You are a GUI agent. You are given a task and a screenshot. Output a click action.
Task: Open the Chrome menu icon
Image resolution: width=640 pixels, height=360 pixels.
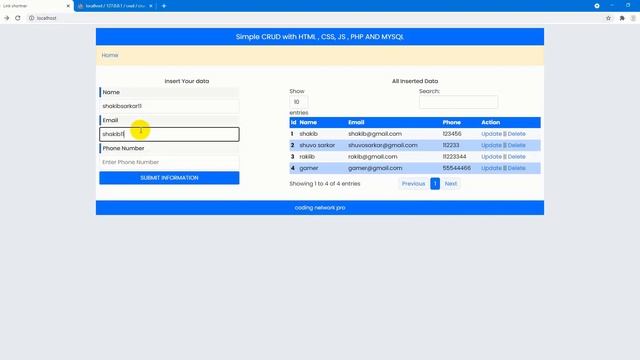633,18
